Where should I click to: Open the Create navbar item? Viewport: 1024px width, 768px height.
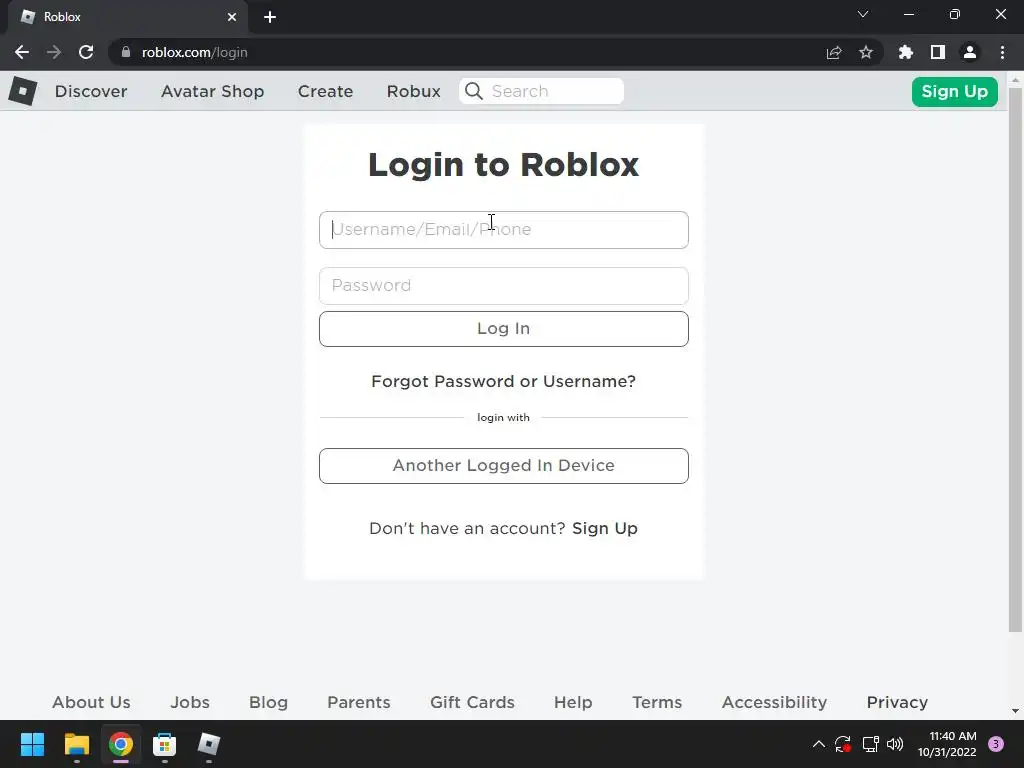click(325, 91)
